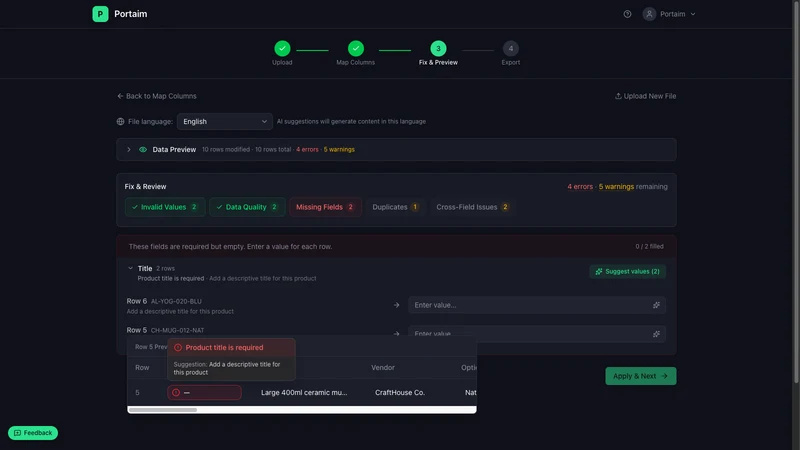The height and width of the screenshot is (450, 800).
Task: Click Apply & Next button
Action: (x=641, y=376)
